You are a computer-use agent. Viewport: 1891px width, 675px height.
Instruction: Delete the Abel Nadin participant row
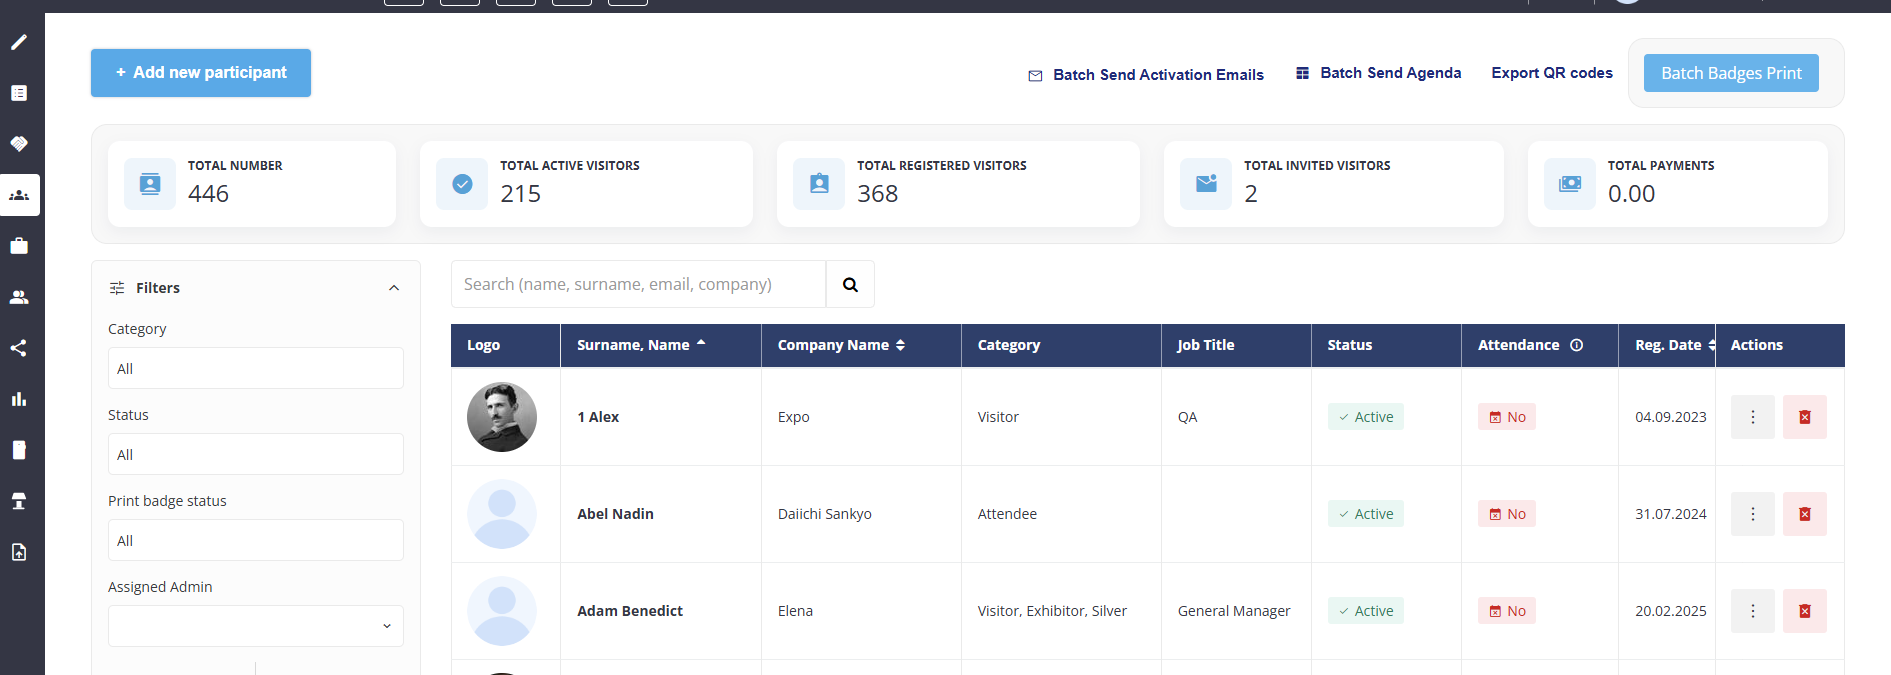[x=1805, y=514]
